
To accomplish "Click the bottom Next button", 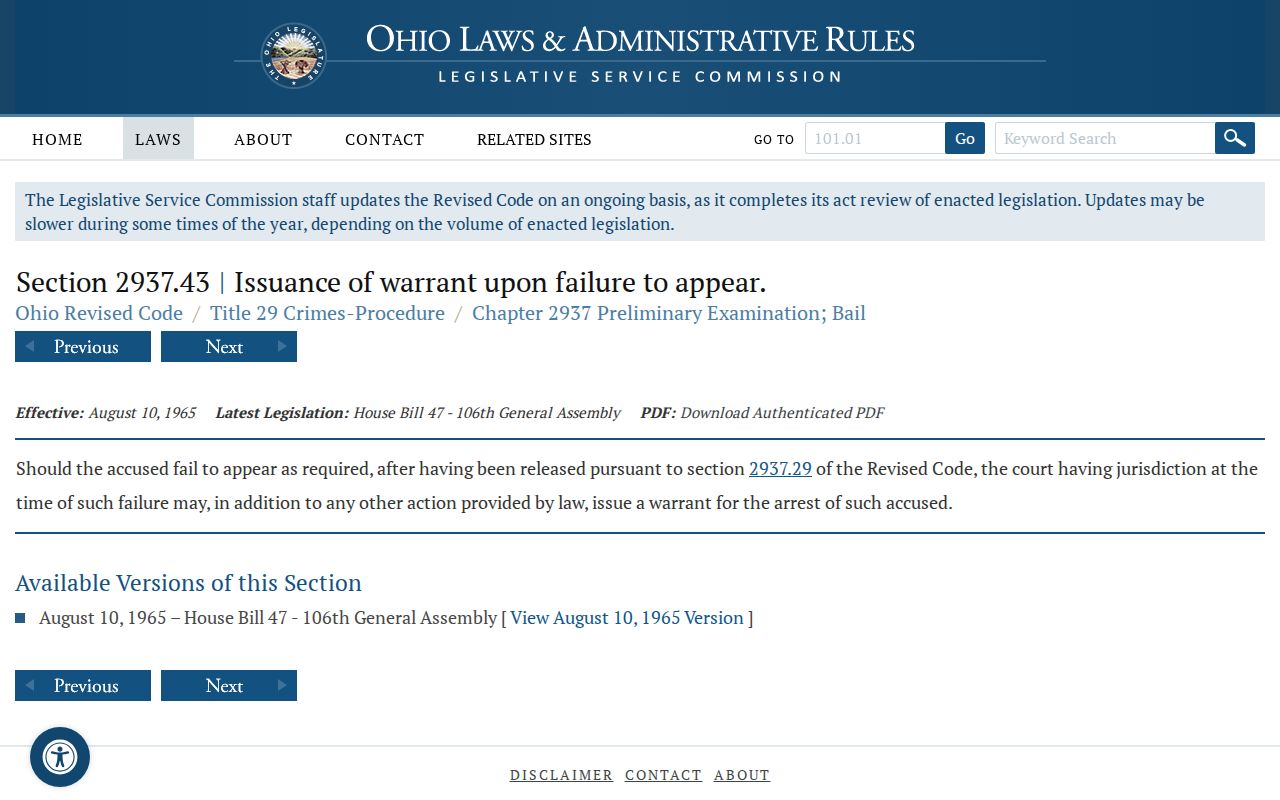I will click(229, 686).
